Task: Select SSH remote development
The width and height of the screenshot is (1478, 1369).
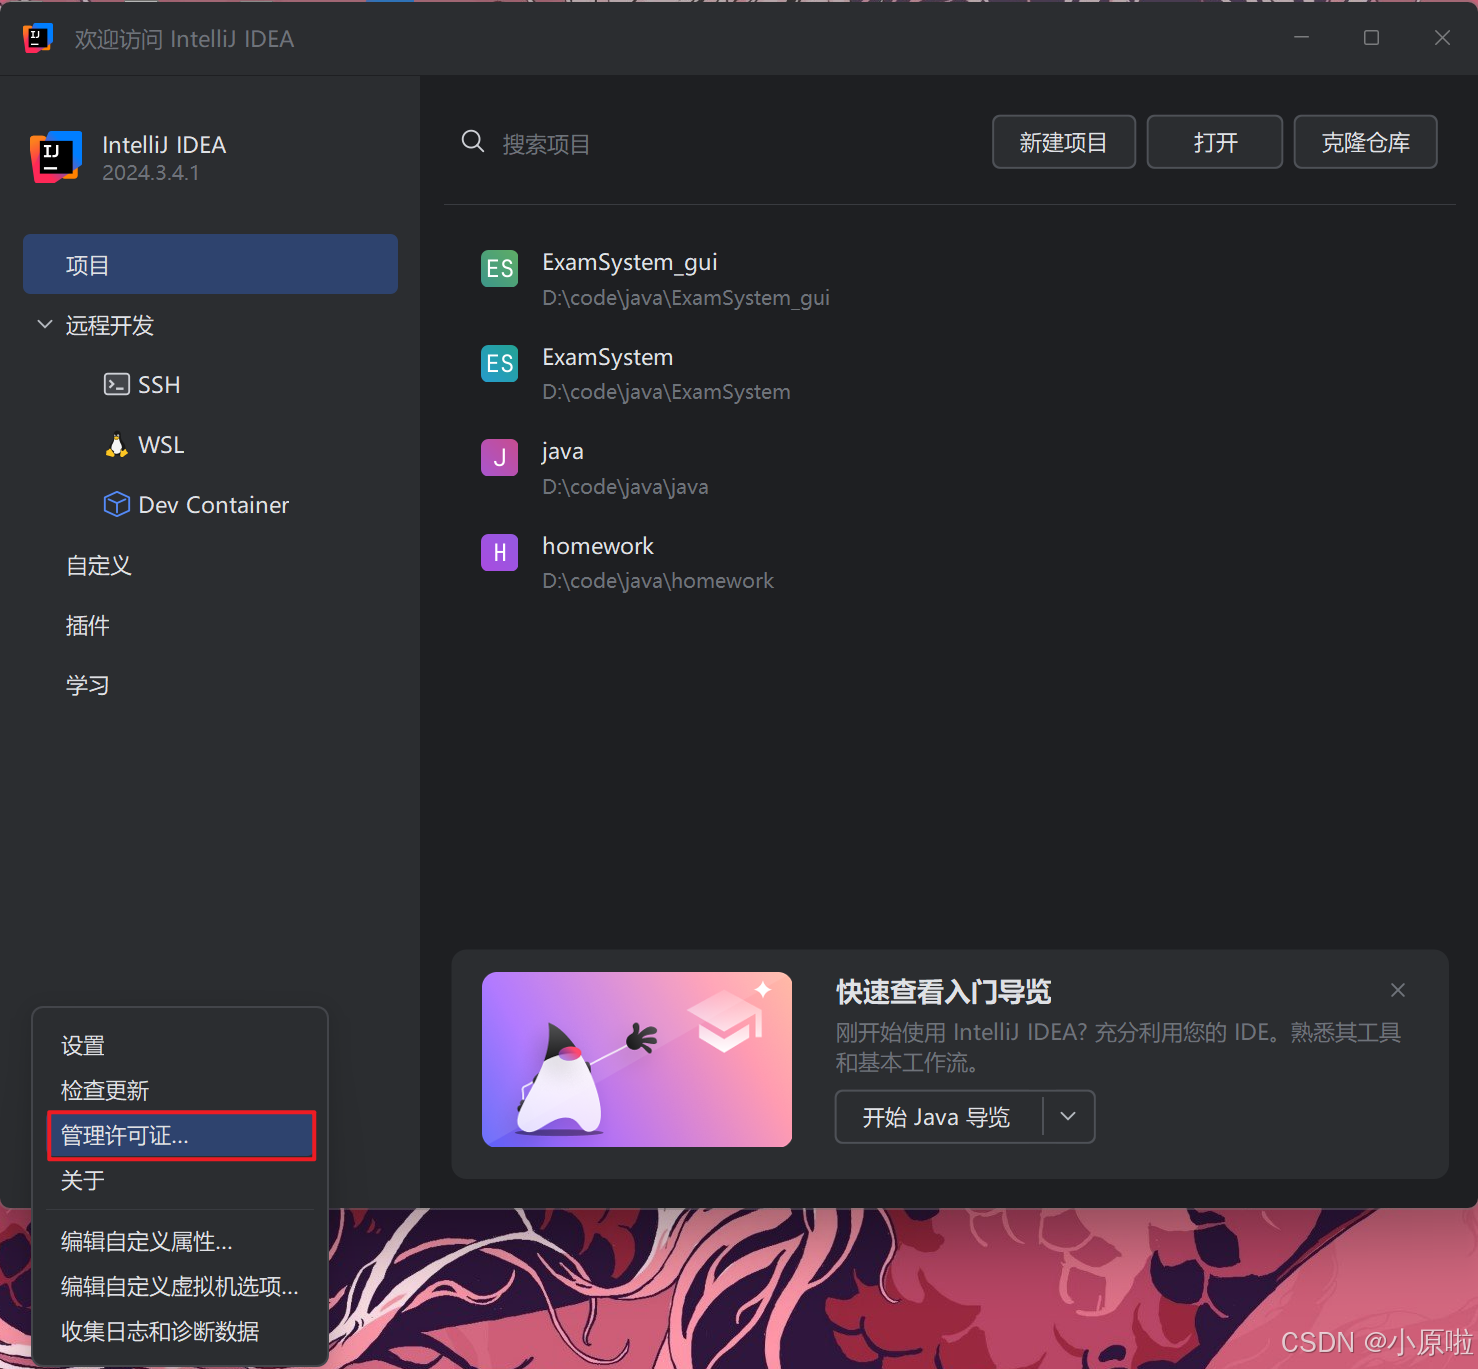Action: click(x=159, y=384)
